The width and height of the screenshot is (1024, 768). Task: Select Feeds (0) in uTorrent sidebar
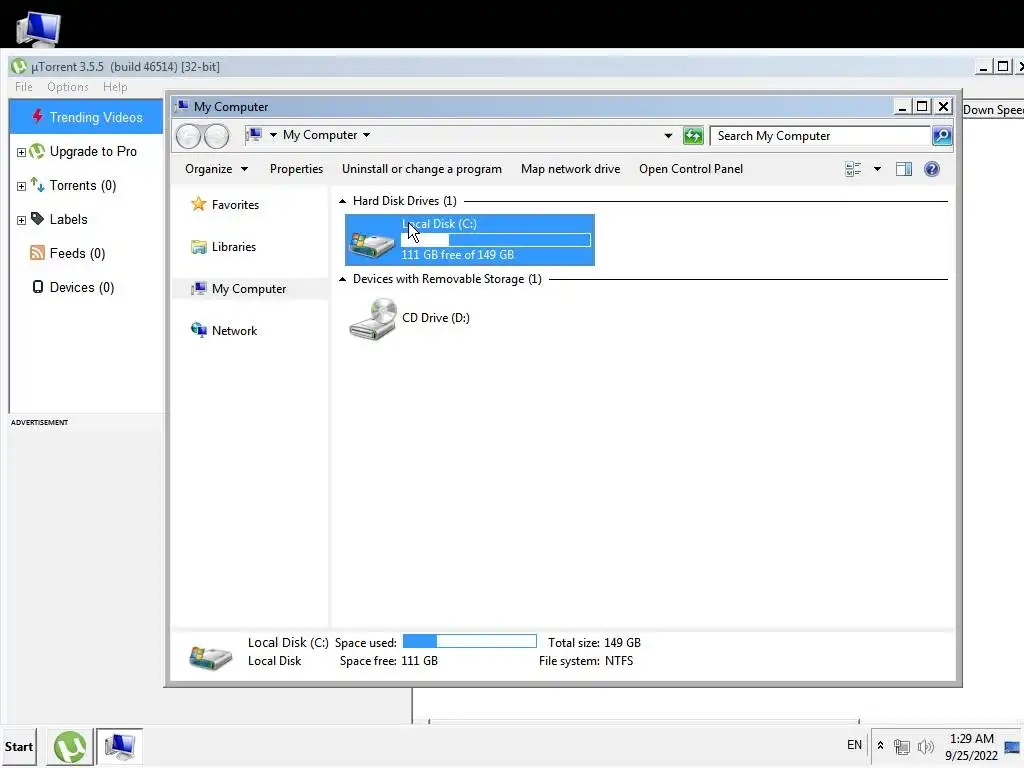pos(77,253)
